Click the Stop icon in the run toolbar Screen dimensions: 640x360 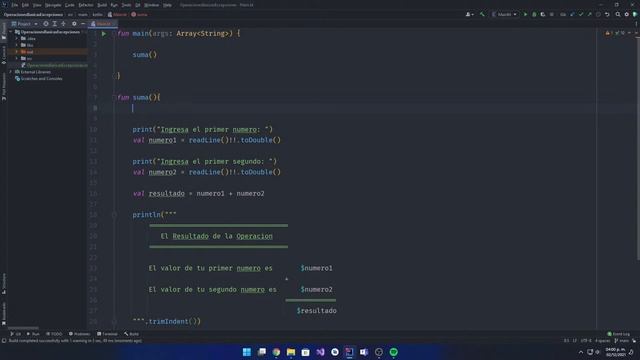(552, 14)
